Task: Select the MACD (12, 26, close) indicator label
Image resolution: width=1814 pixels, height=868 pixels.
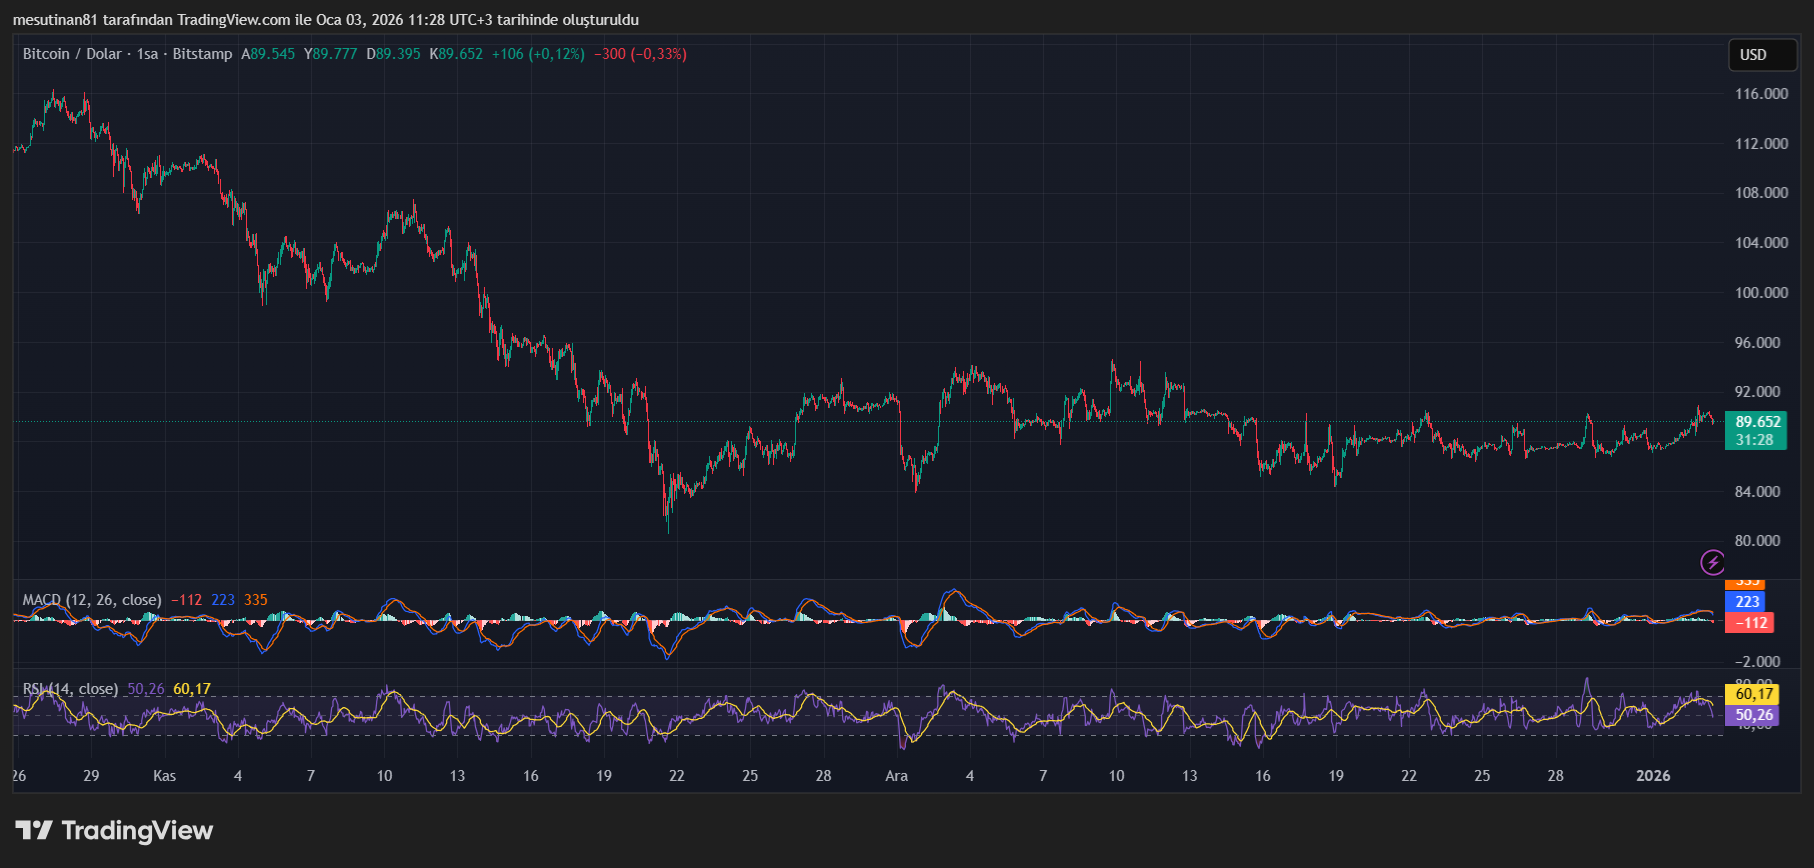Action: coord(92,600)
